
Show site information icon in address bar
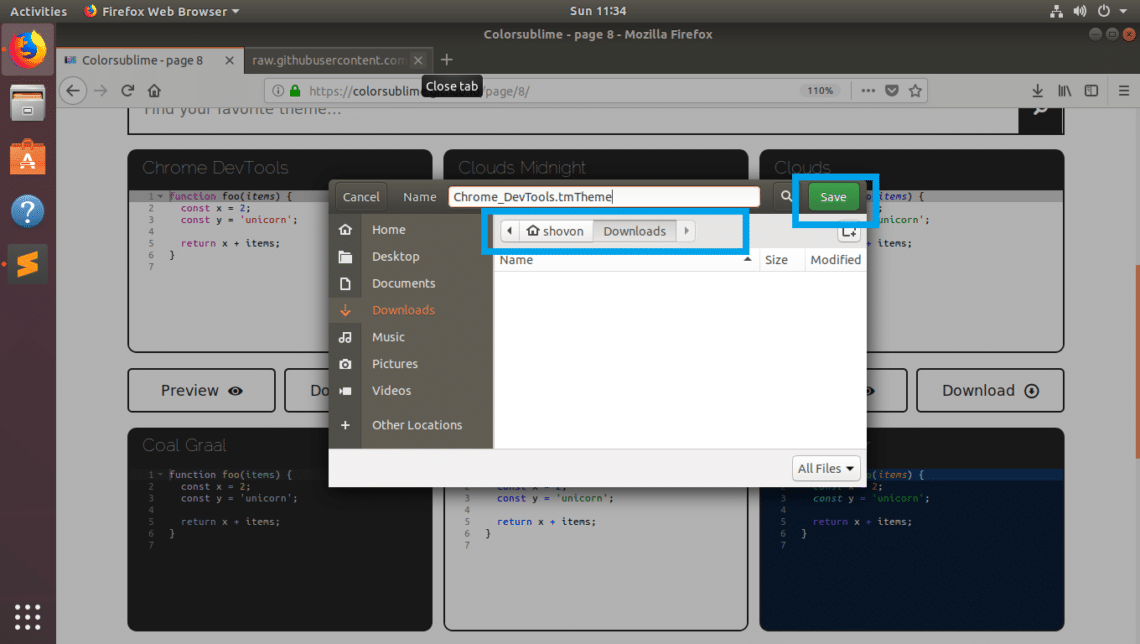[x=278, y=91]
